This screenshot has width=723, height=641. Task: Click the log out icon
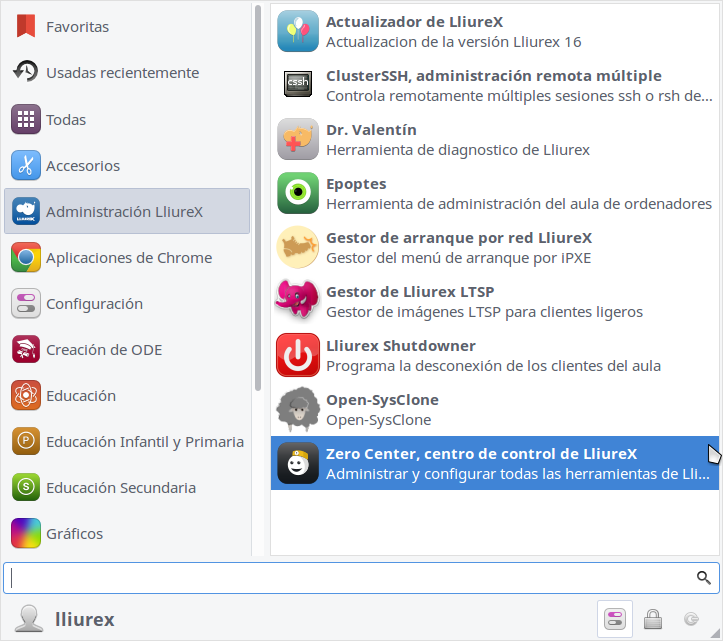[x=691, y=619]
